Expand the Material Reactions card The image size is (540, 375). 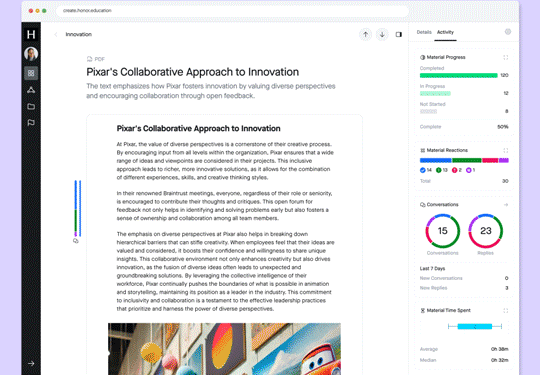(506, 150)
